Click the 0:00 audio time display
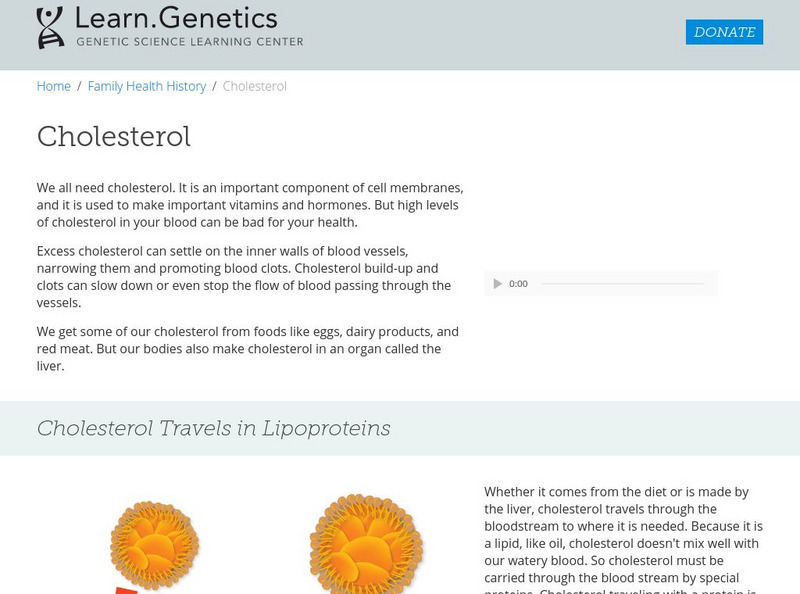This screenshot has height=594, width=800. click(518, 284)
